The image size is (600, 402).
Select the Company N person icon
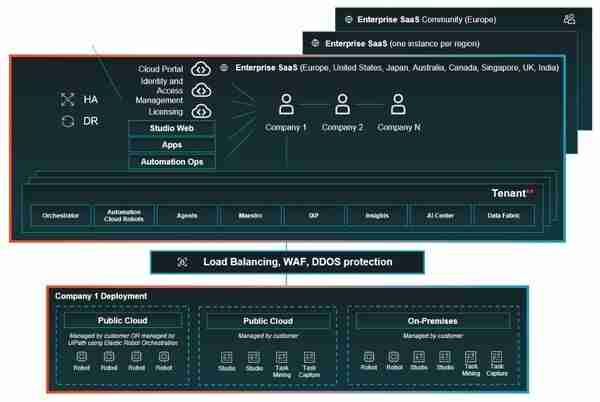[398, 104]
